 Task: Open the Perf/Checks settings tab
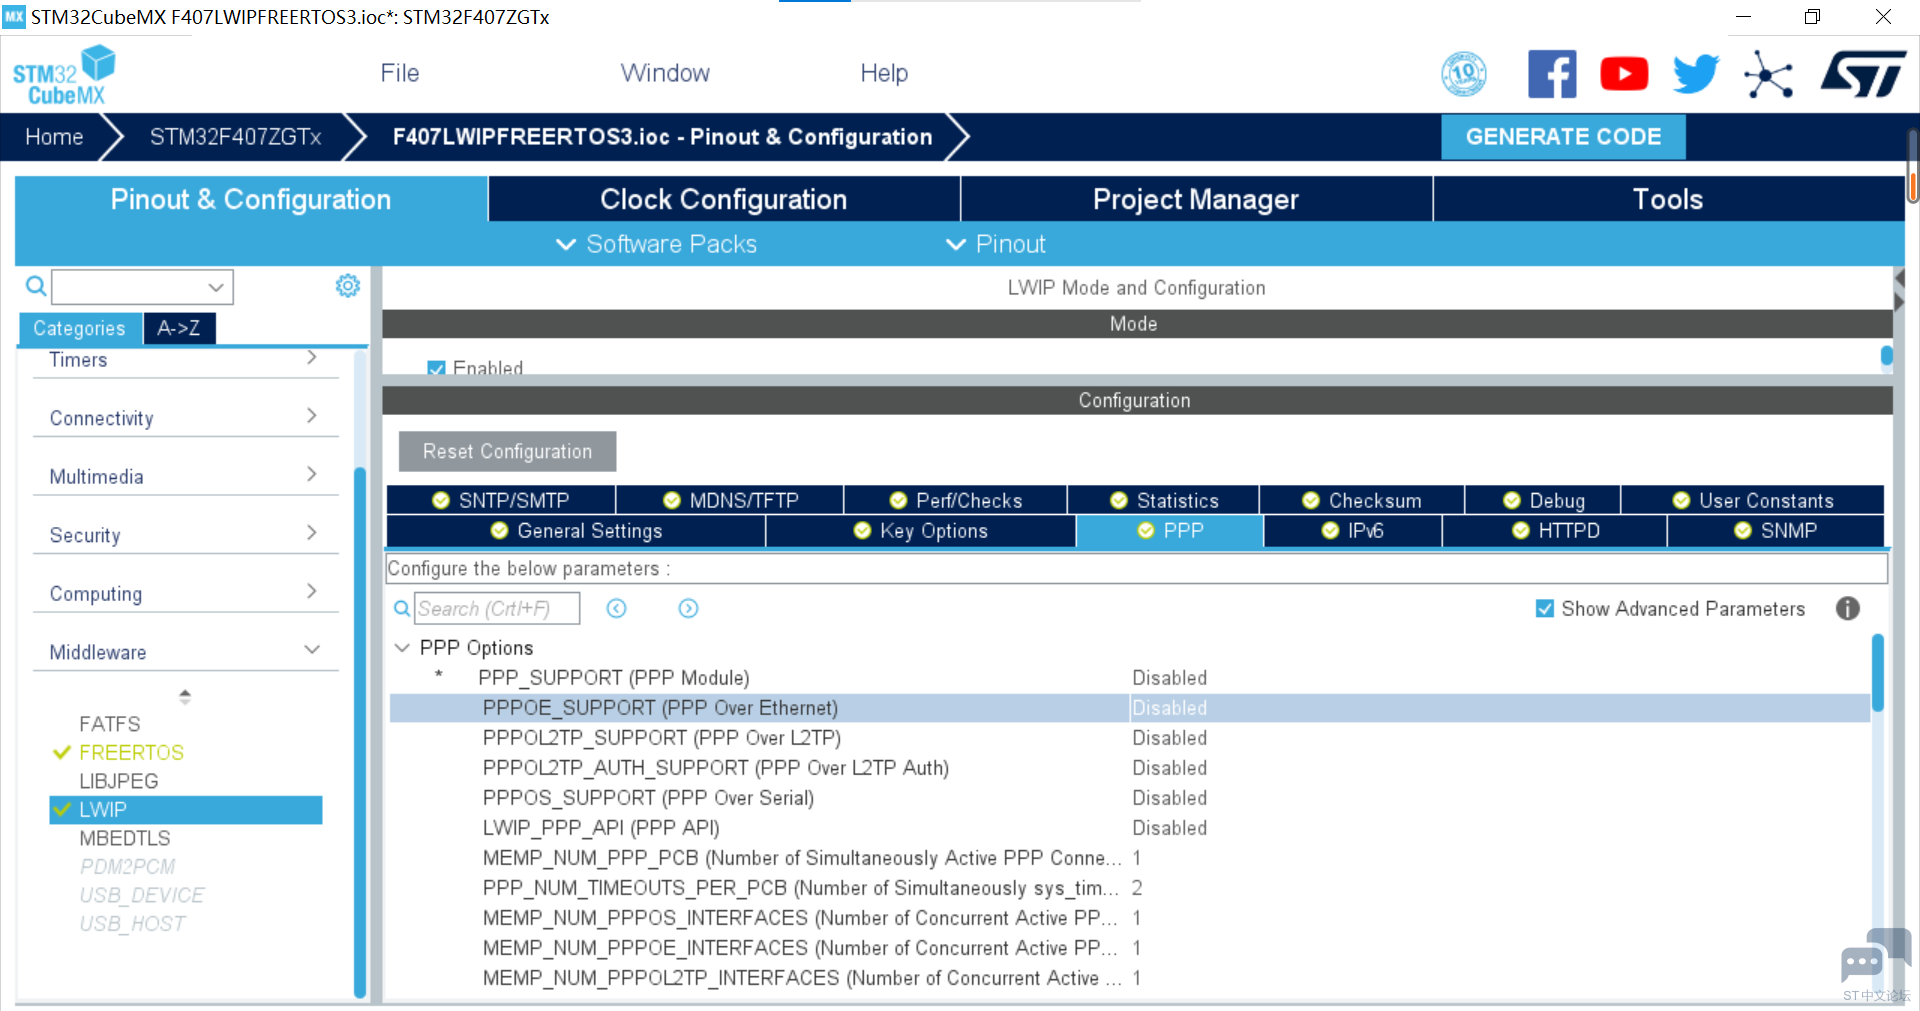tap(956, 500)
